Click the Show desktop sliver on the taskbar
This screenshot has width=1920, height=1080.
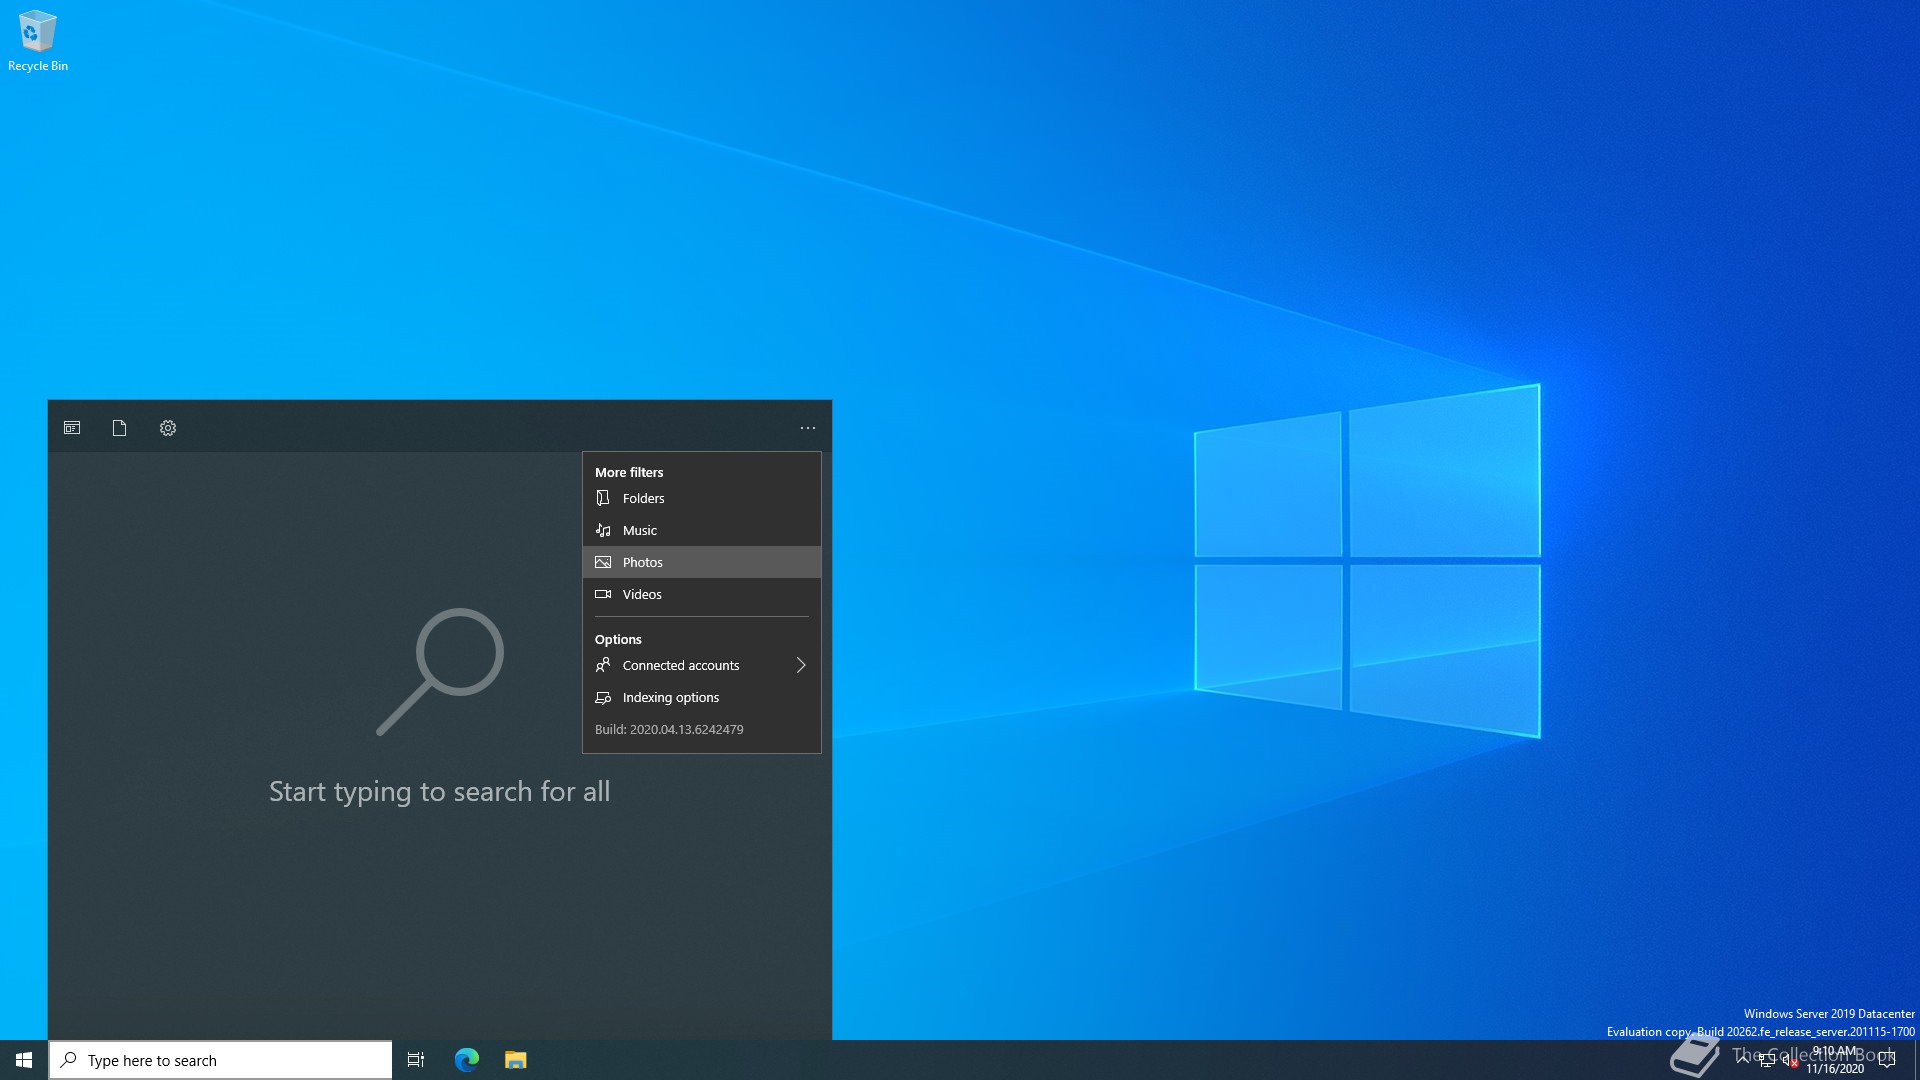pos(1916,1060)
